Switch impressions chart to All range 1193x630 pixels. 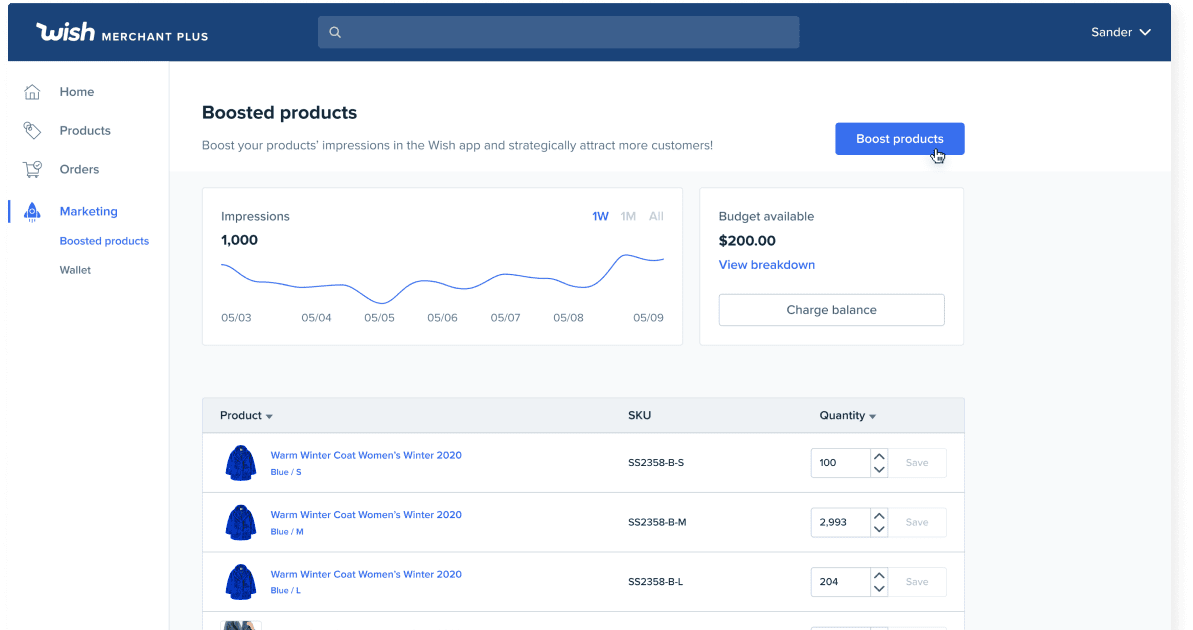(656, 216)
